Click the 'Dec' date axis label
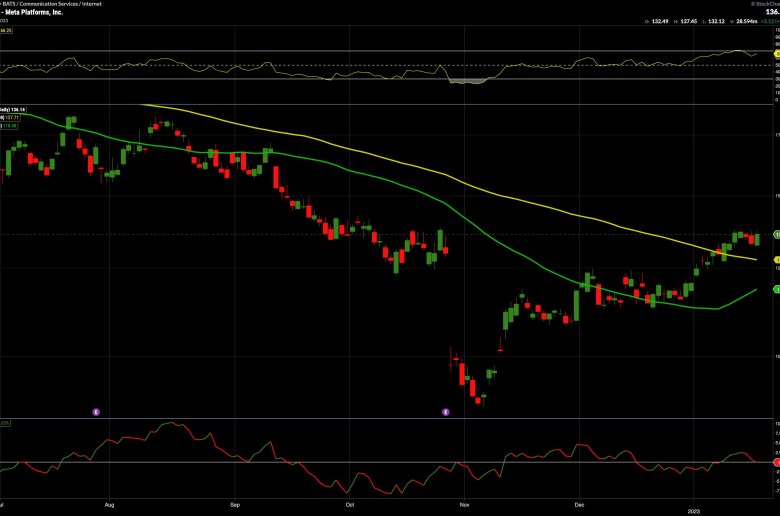 579,505
